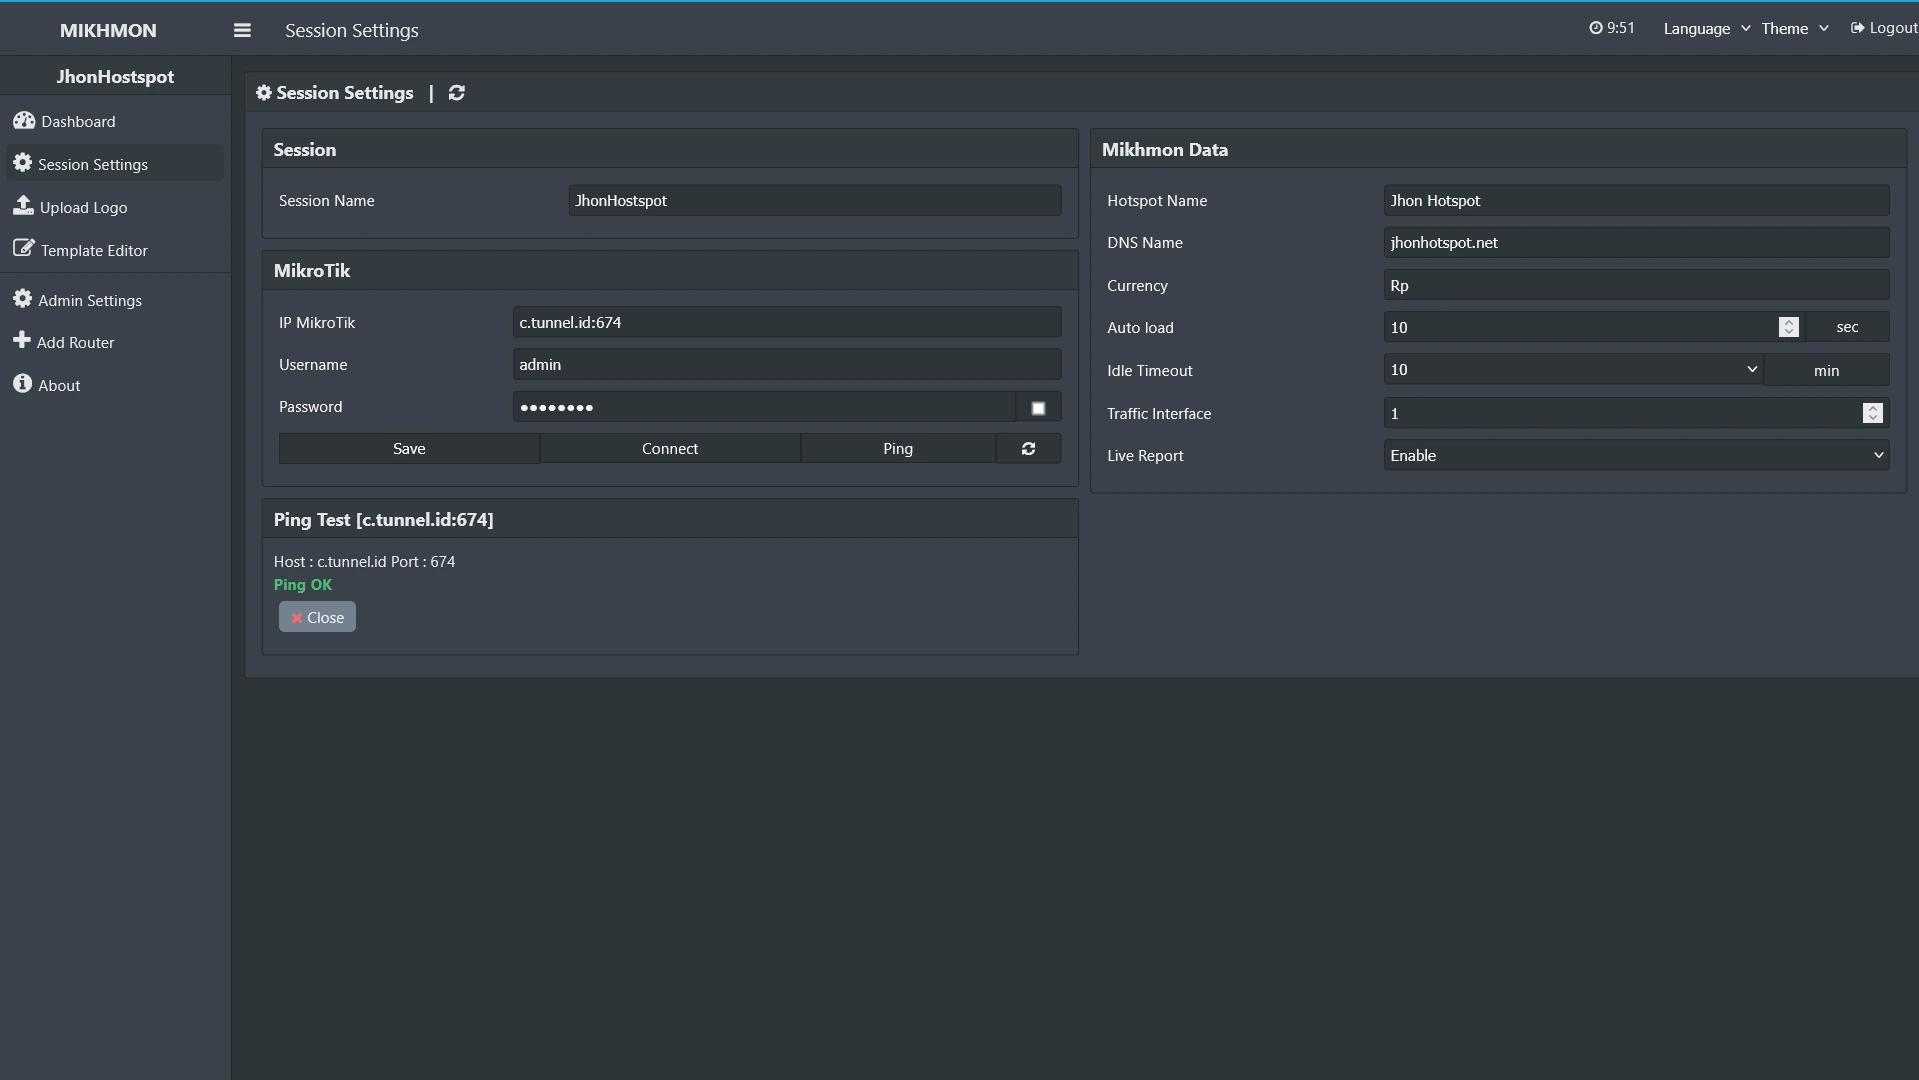Open the Language dropdown
The image size is (1919, 1080).
point(1706,28)
